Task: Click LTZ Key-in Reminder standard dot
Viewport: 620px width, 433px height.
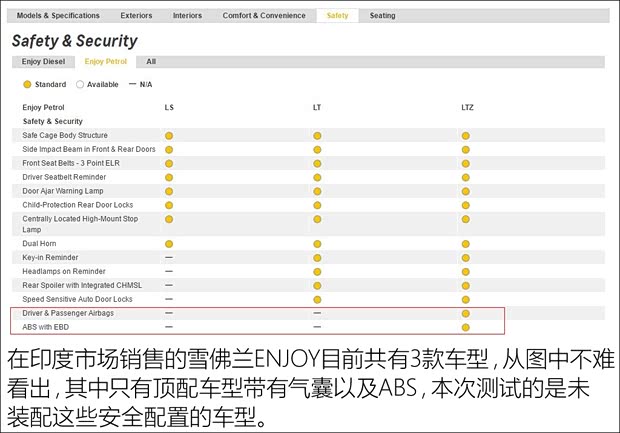Action: [466, 258]
